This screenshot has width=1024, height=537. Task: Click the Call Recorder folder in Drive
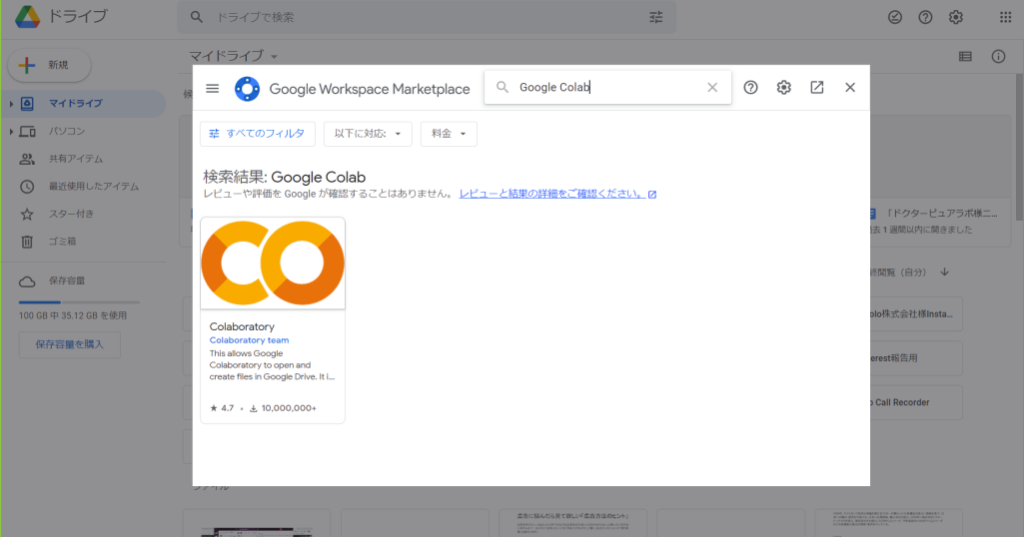pos(916,402)
